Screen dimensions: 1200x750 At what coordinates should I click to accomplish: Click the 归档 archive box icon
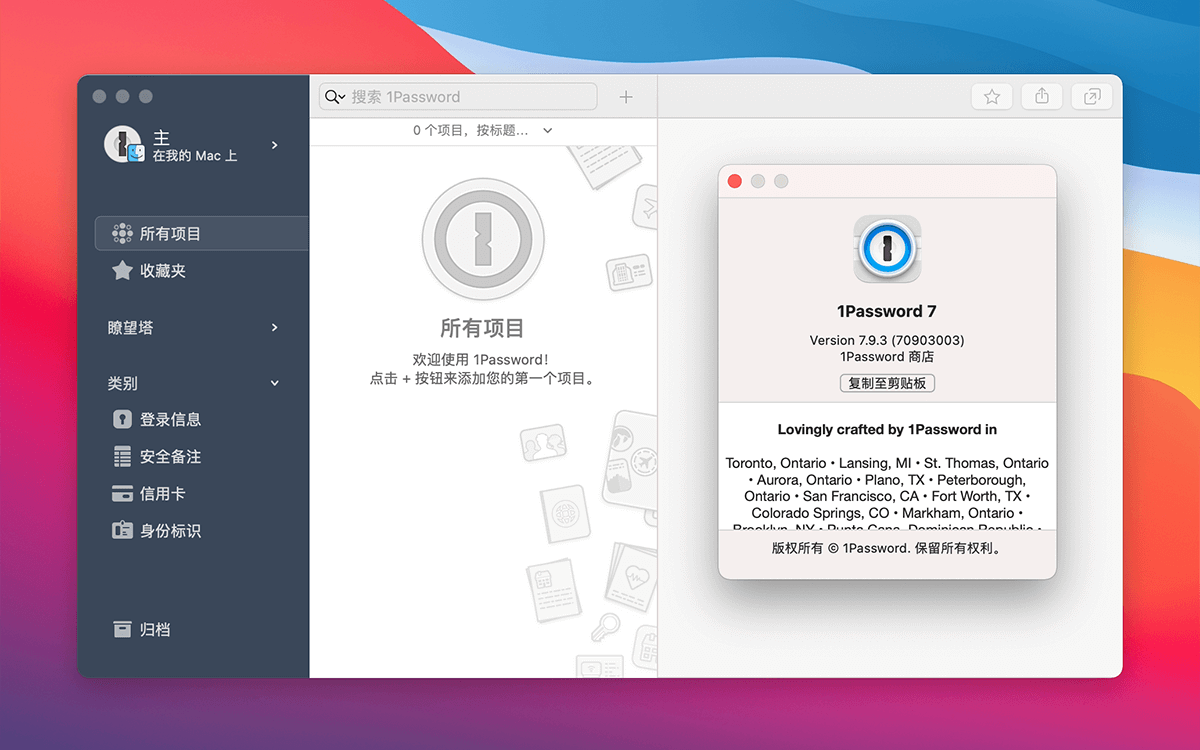[x=122, y=630]
